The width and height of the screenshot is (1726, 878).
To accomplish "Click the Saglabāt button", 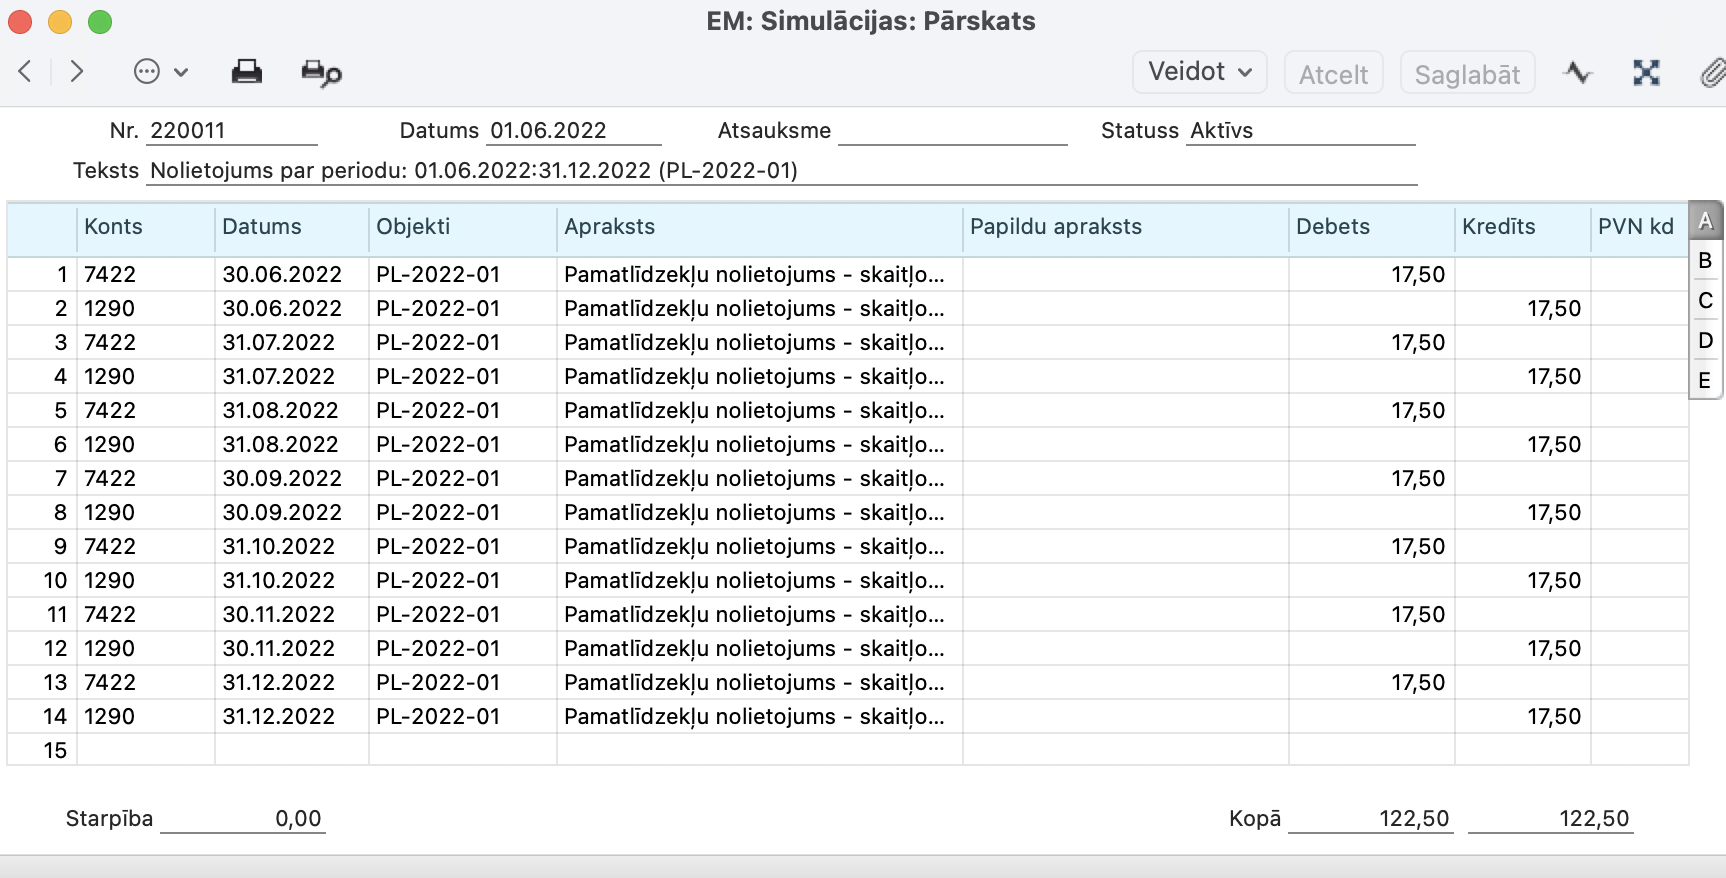I will (1467, 74).
